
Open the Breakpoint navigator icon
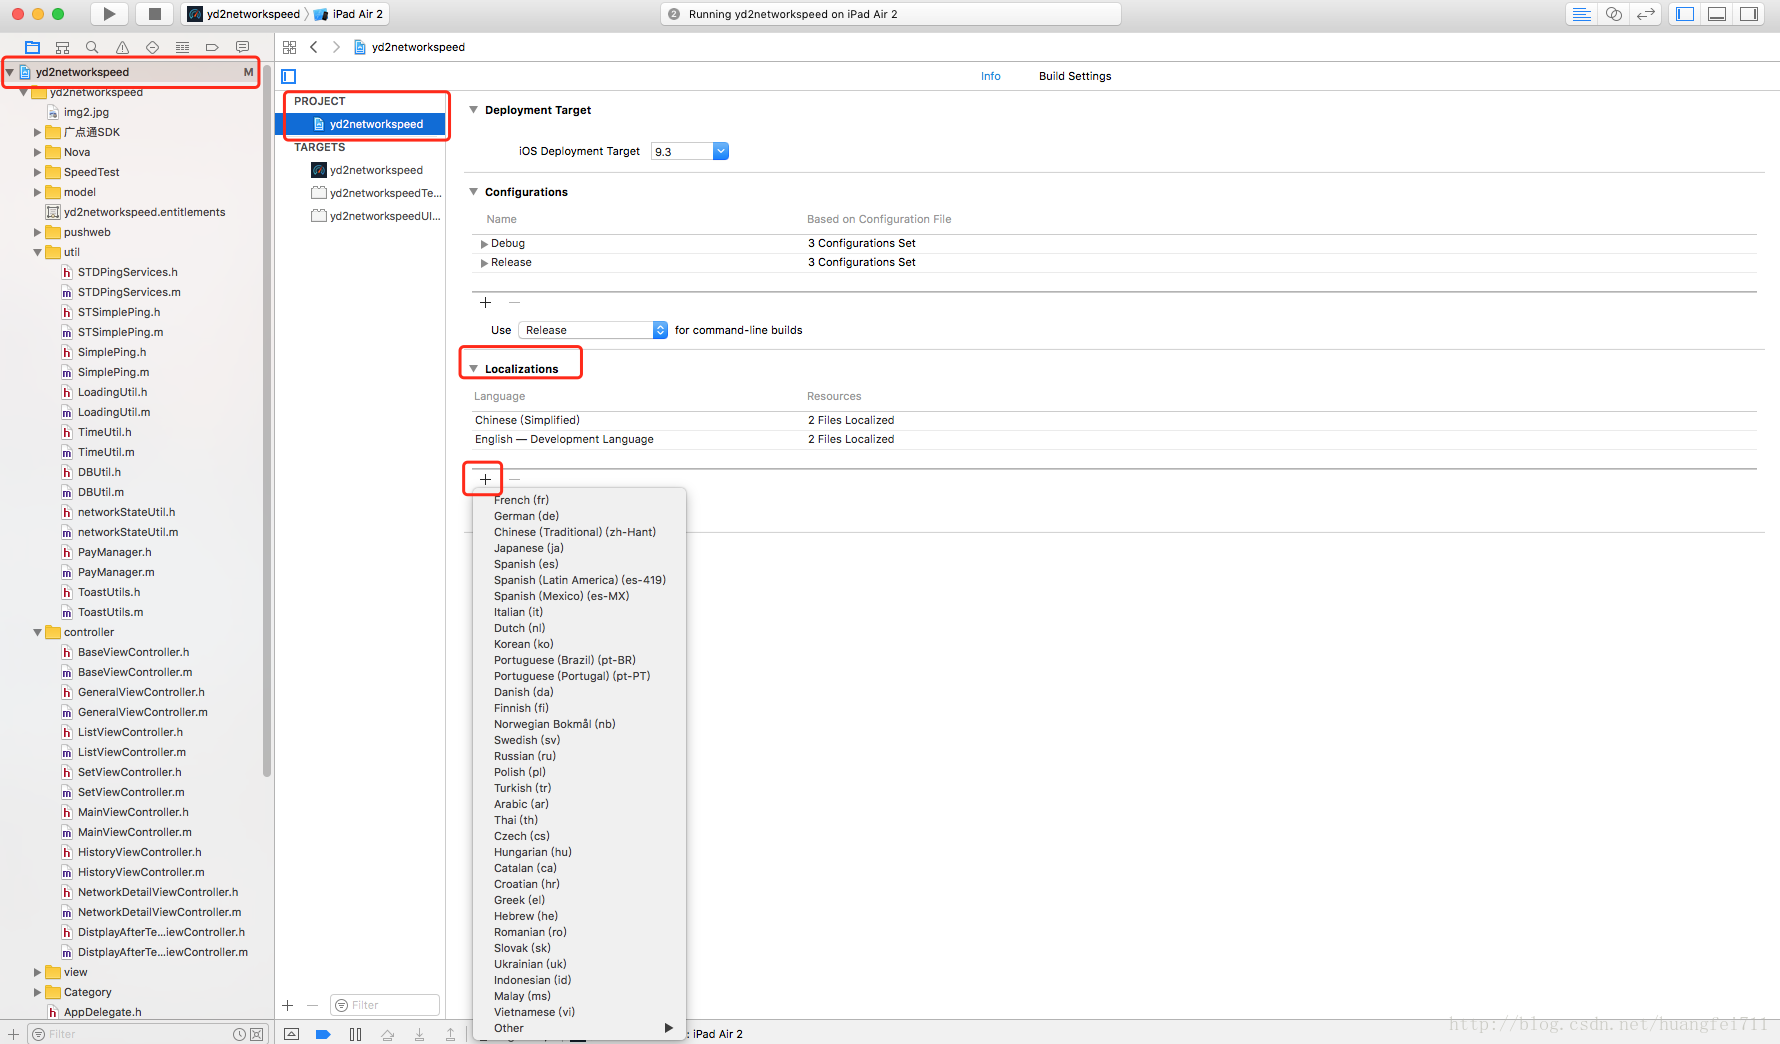pos(212,47)
